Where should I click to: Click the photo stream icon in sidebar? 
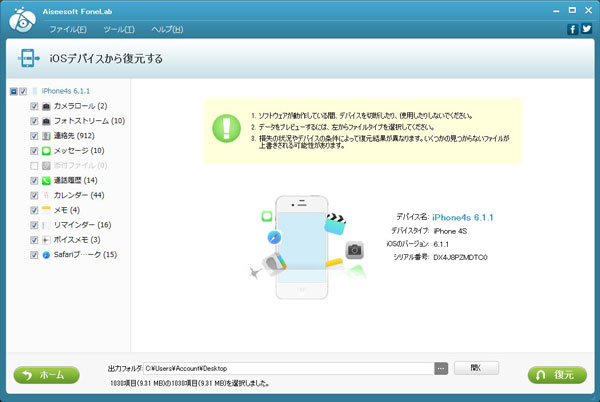tap(46, 121)
